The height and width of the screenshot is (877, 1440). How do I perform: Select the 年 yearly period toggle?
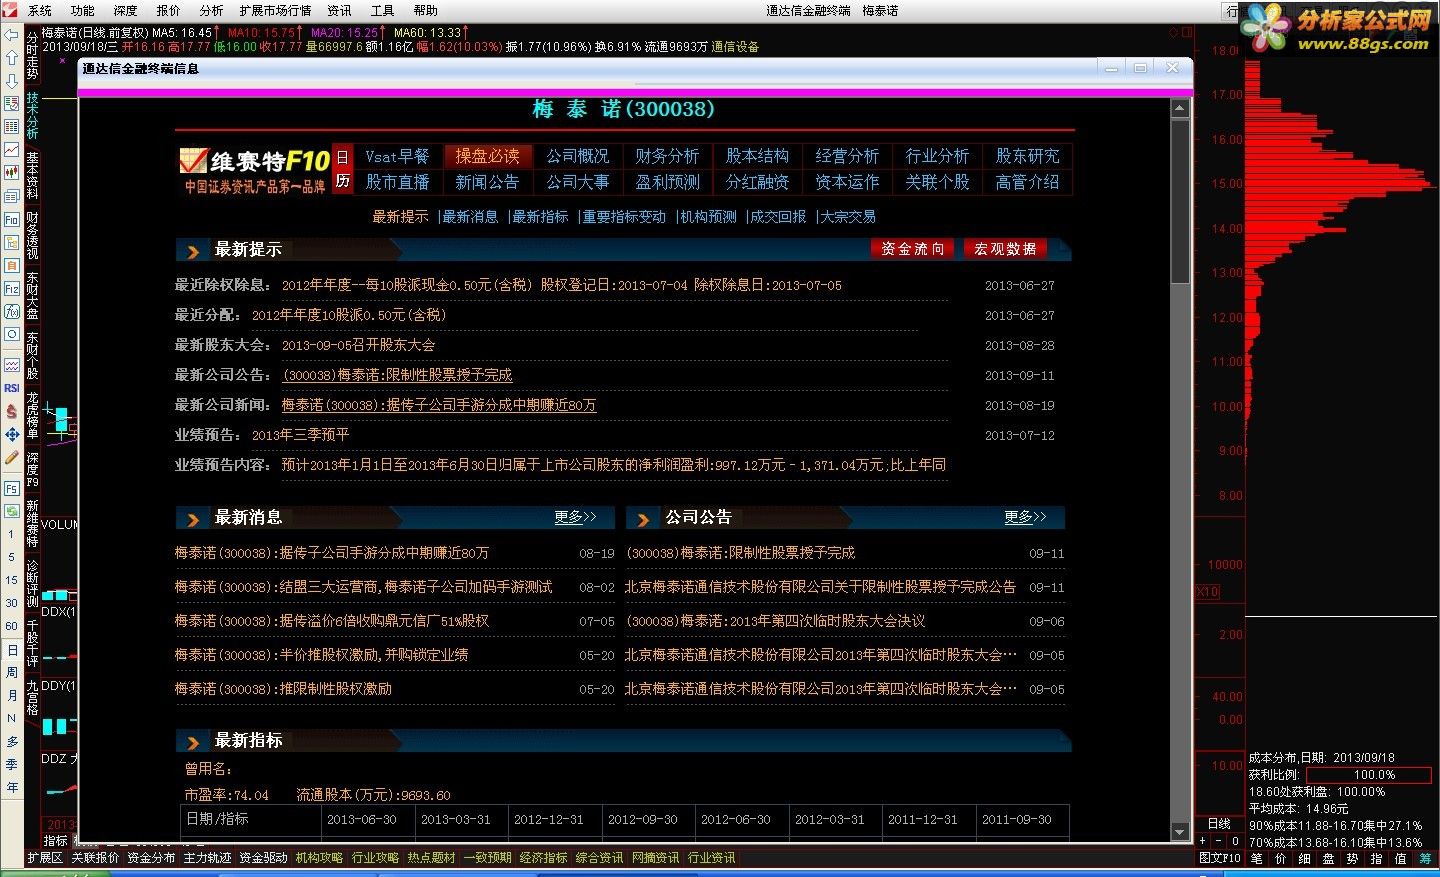click(x=12, y=787)
